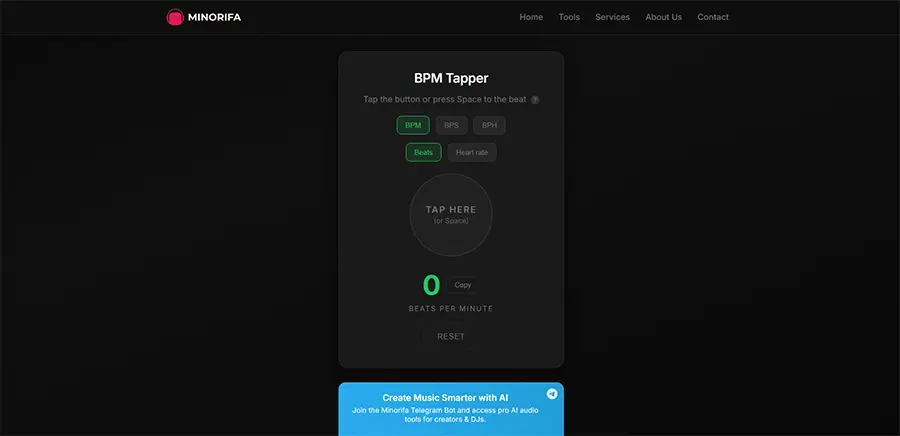Select the BPM unit toggle
The height and width of the screenshot is (436, 900).
click(x=413, y=125)
